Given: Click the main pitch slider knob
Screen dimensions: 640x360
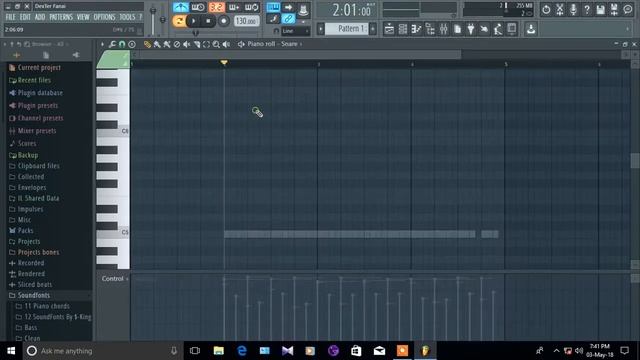Looking at the screenshot, I should click(162, 20).
